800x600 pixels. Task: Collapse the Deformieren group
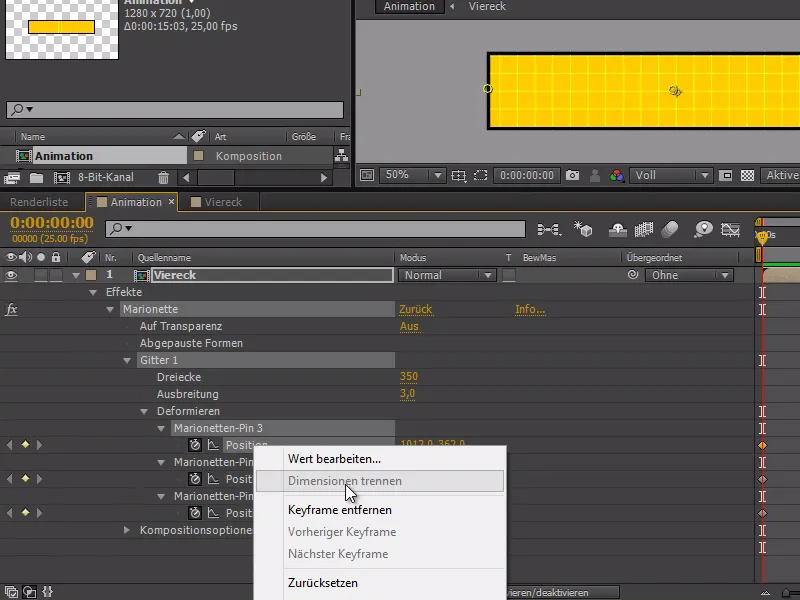tap(144, 411)
